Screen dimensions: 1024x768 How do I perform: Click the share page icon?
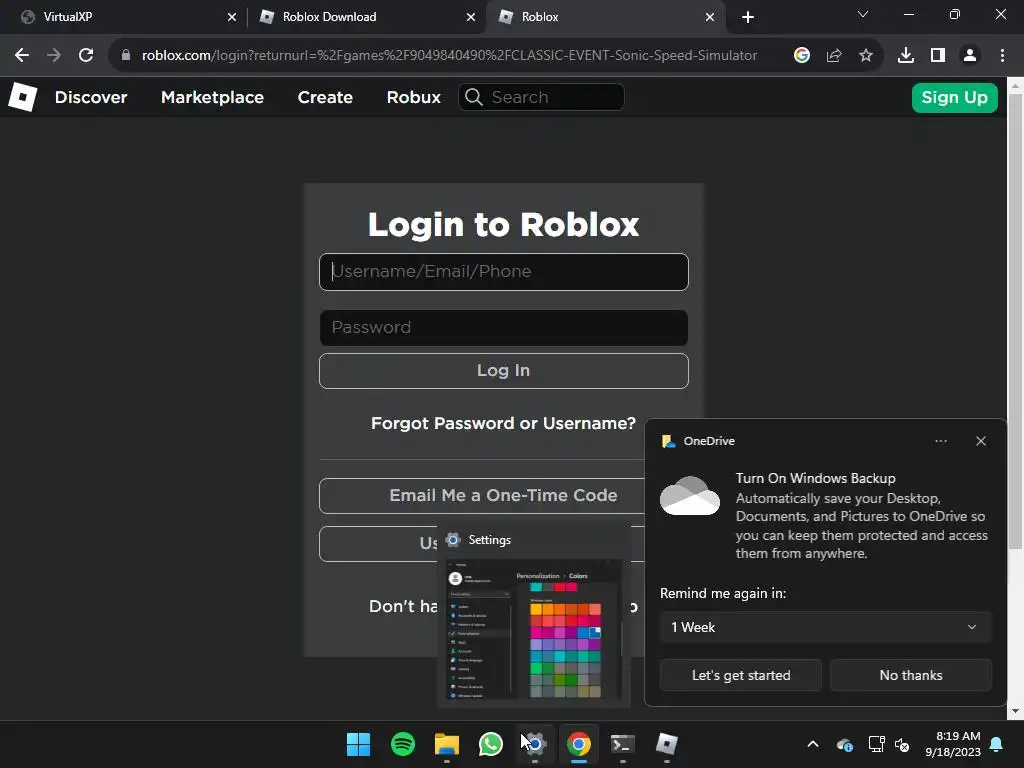click(834, 56)
